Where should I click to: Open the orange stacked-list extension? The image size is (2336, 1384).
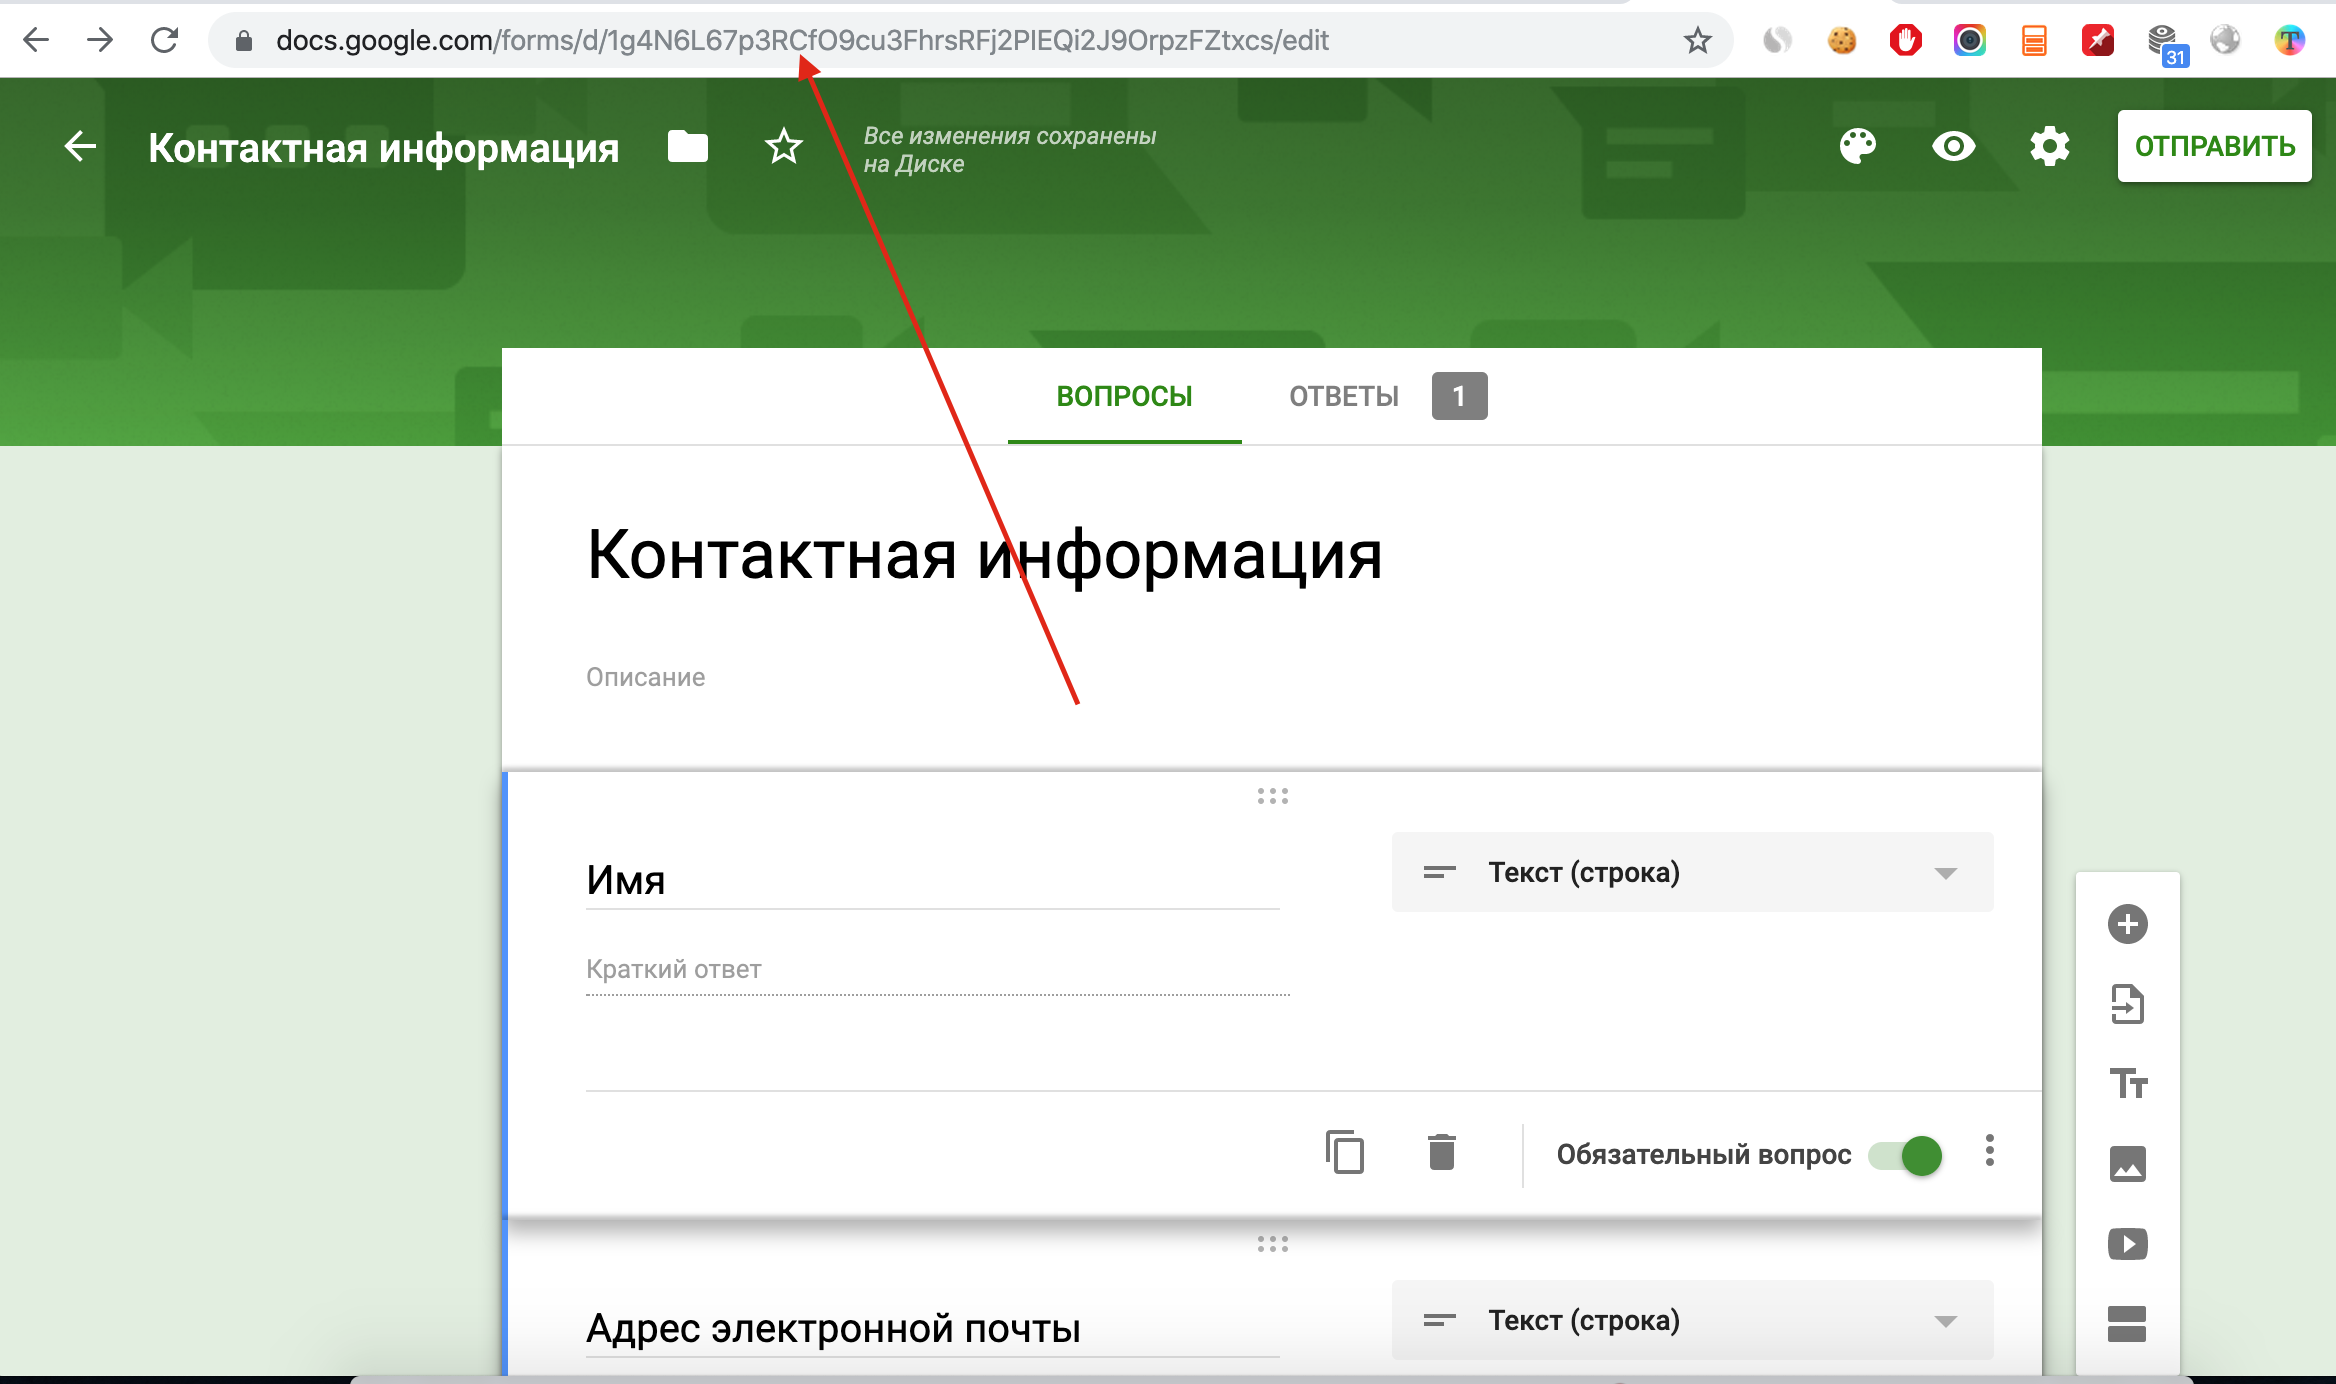point(2033,40)
